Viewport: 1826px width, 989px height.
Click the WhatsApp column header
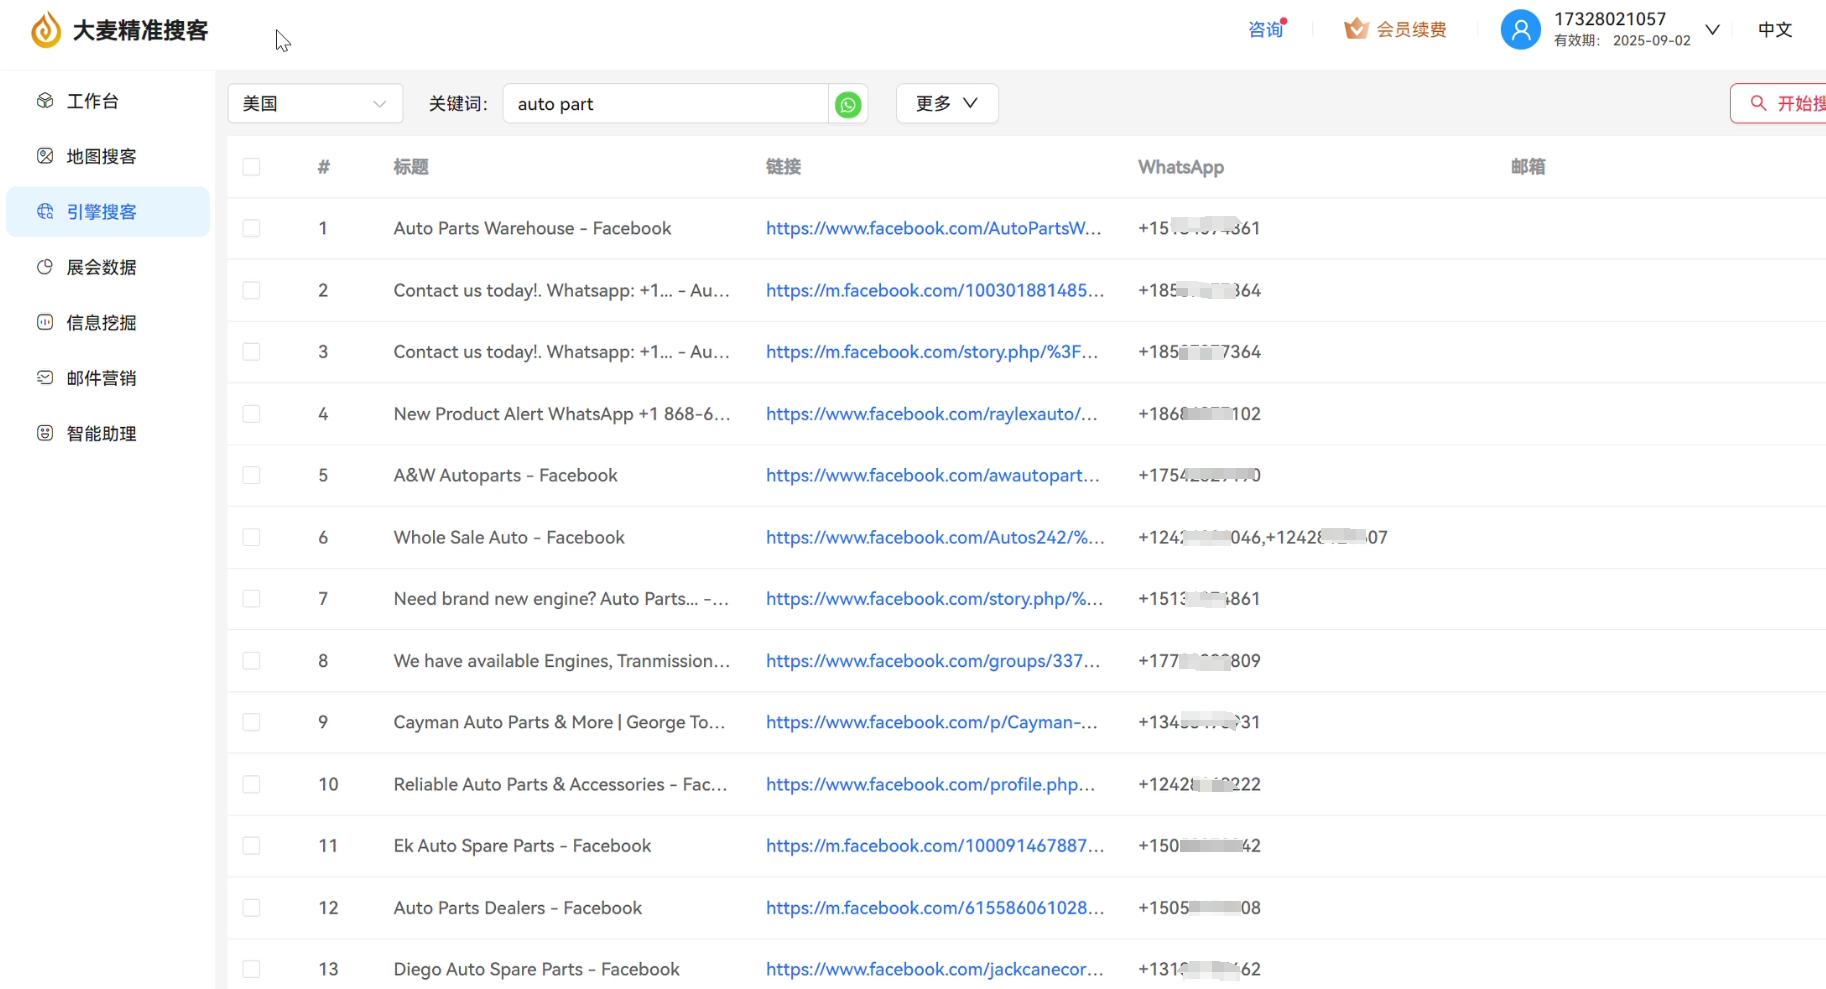1181,167
